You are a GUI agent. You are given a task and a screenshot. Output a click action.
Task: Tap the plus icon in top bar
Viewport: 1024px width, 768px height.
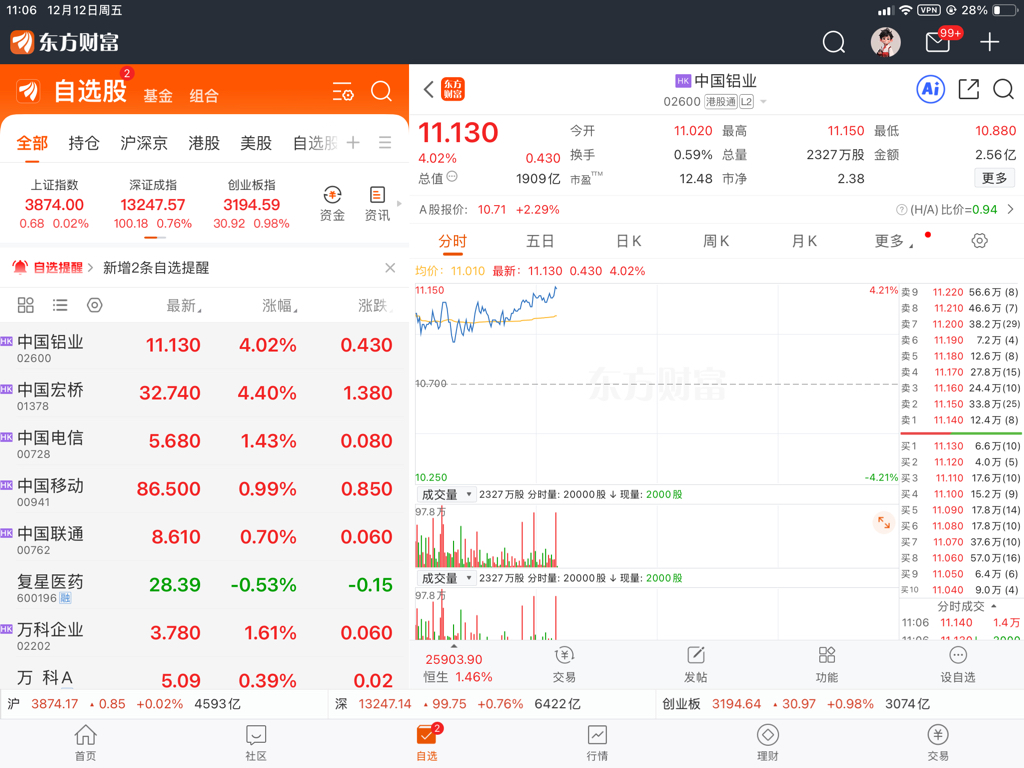[989, 42]
